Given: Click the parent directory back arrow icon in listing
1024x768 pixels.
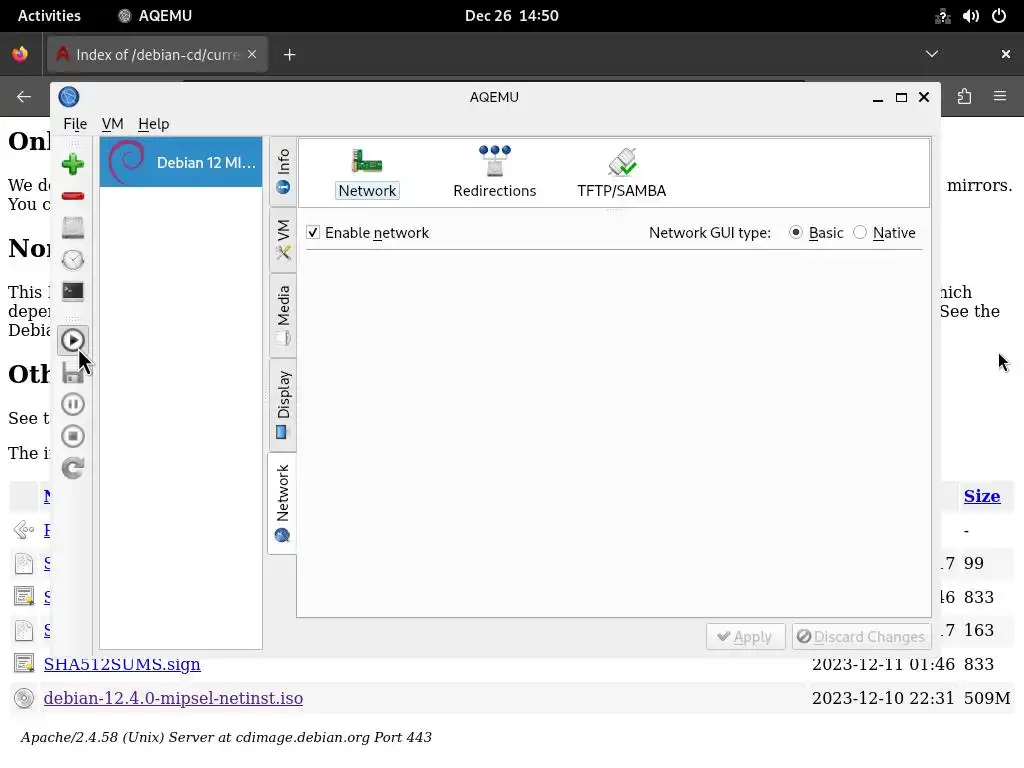Looking at the screenshot, I should 24,529.
